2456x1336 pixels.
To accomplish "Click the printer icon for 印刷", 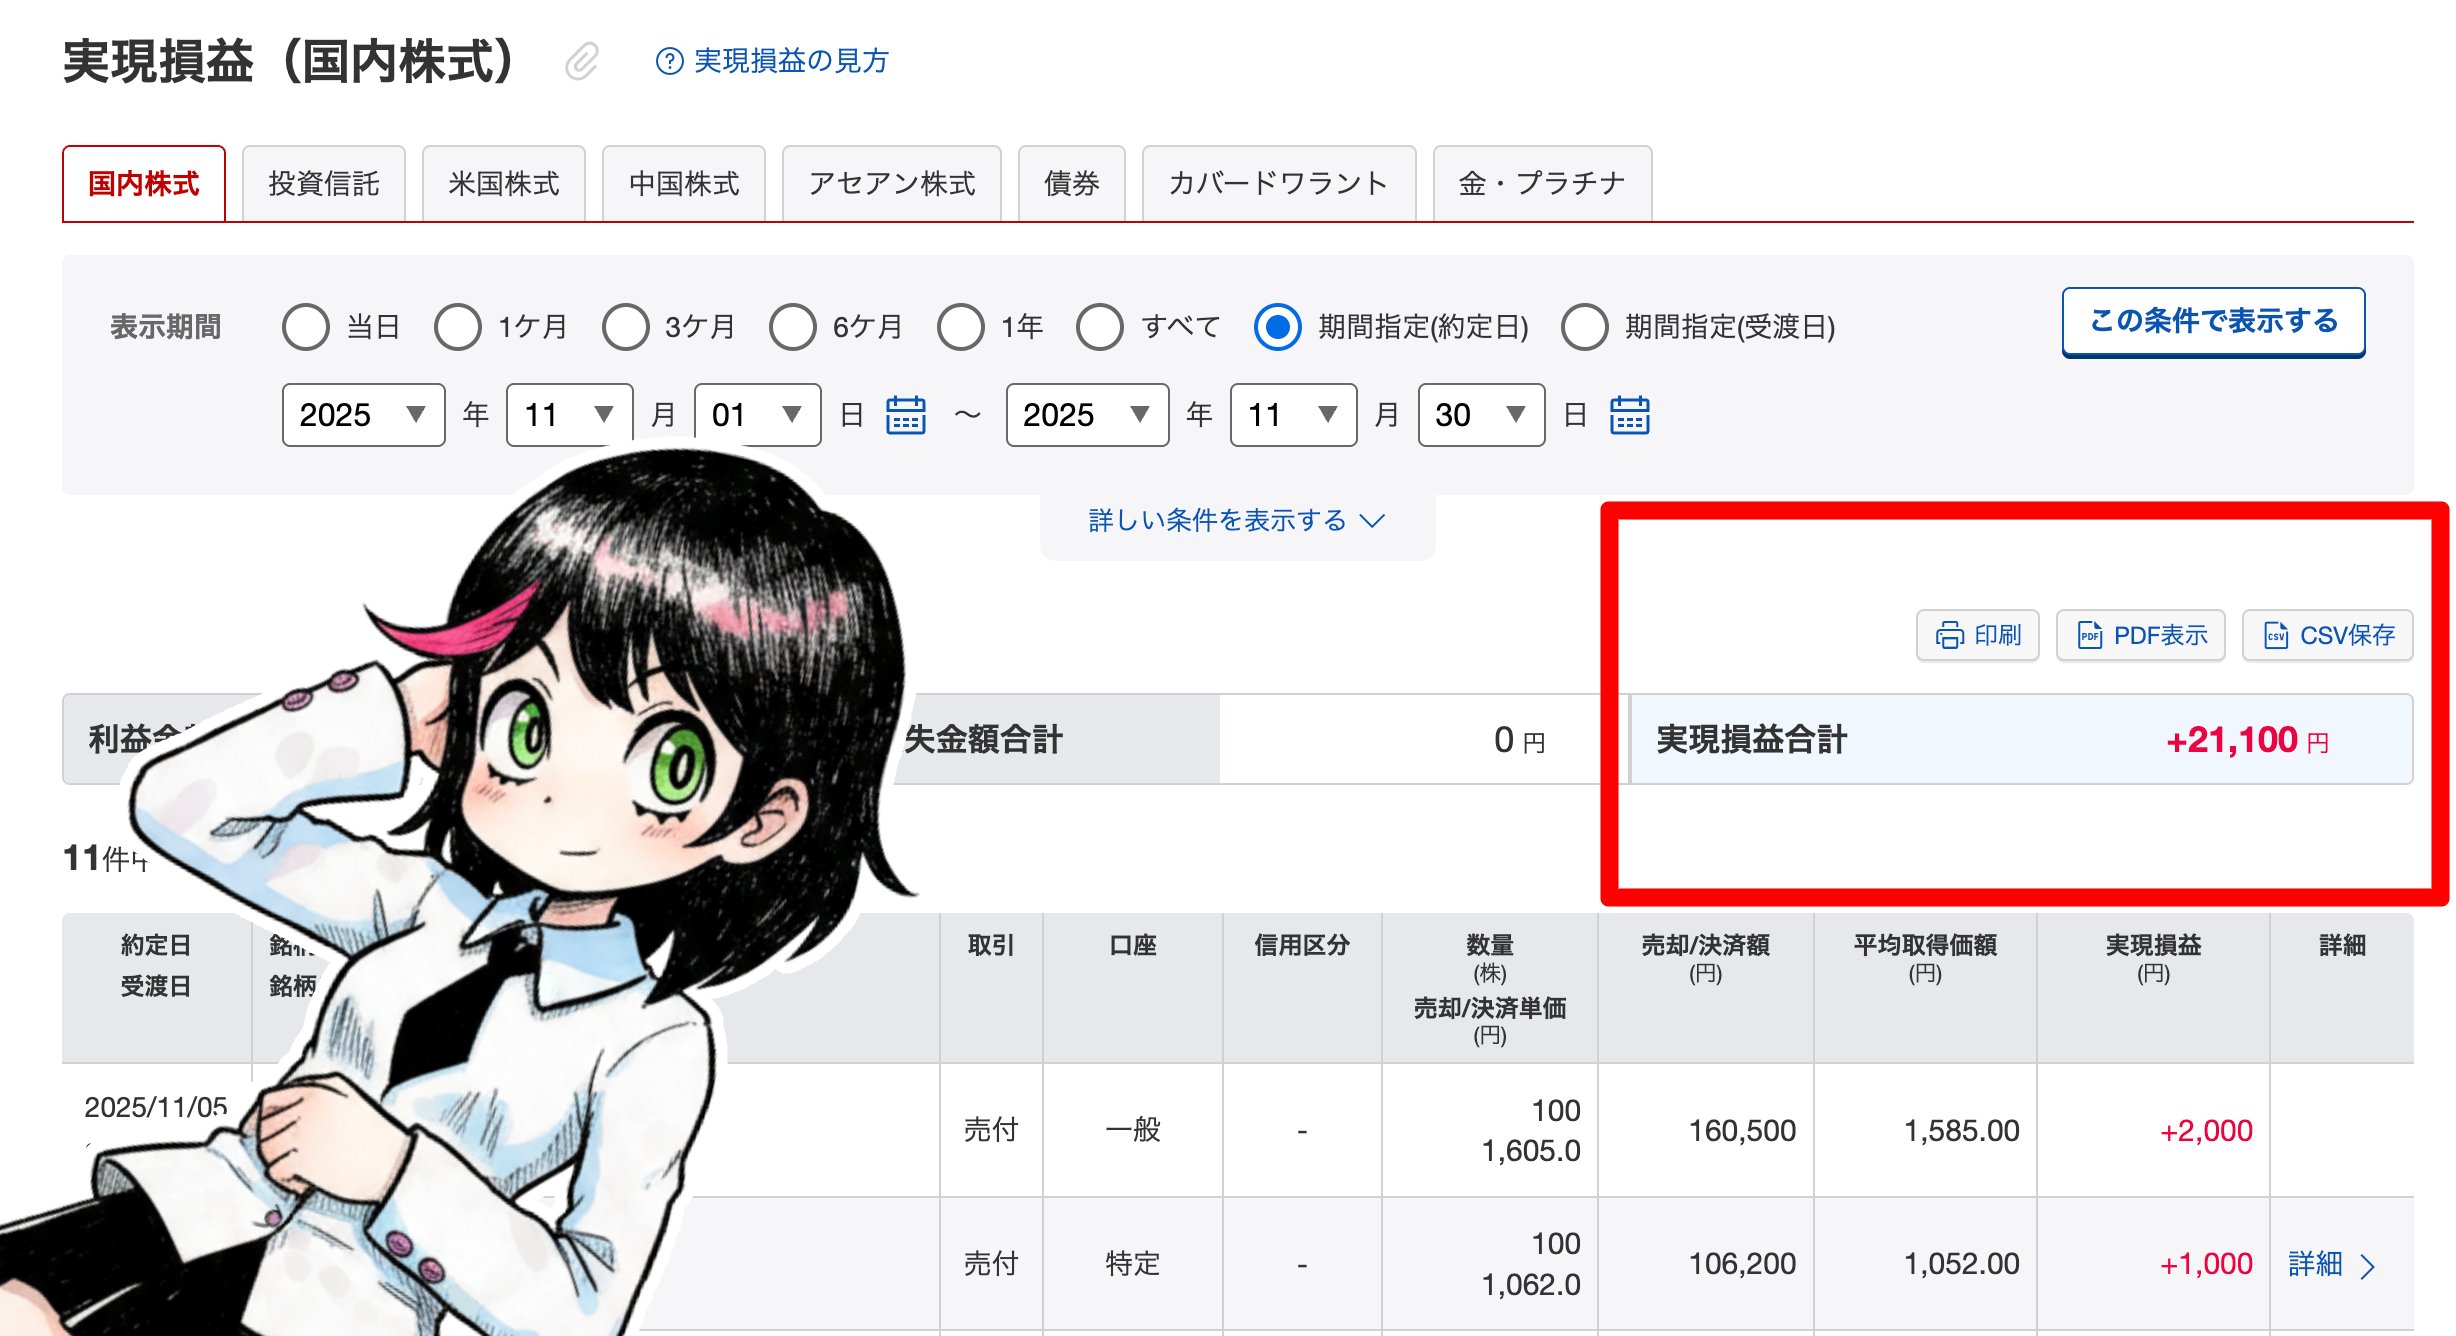I will coord(1949,635).
